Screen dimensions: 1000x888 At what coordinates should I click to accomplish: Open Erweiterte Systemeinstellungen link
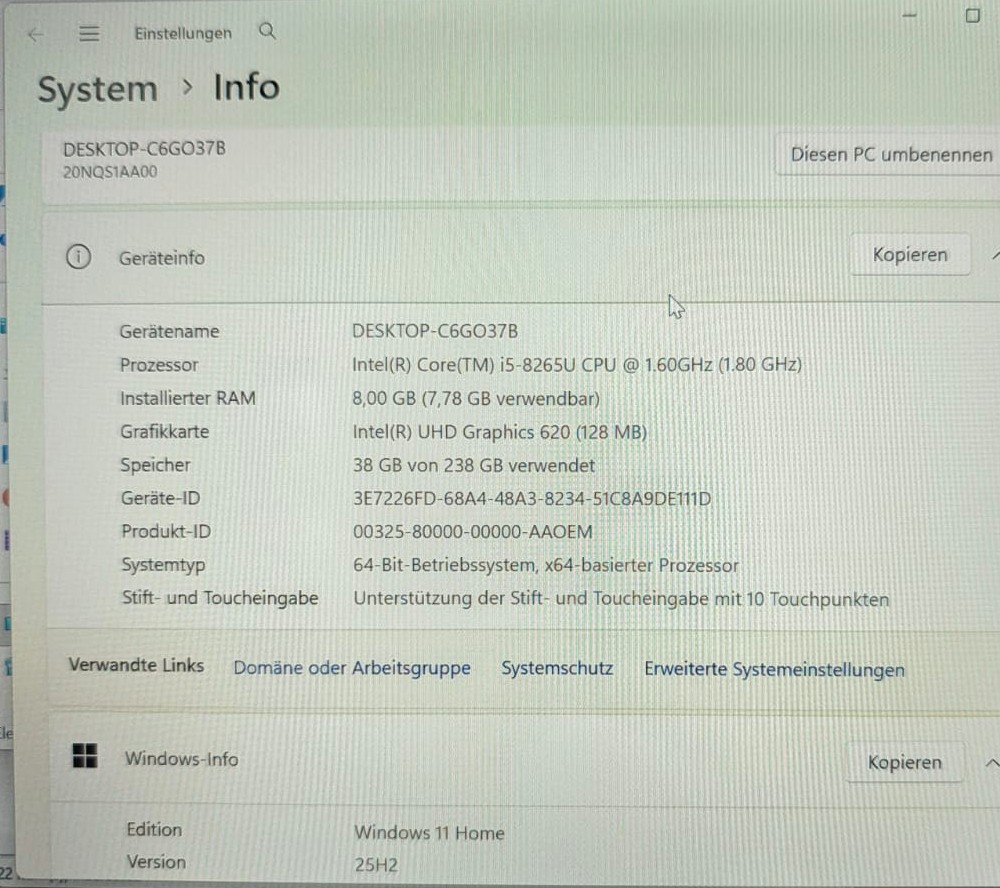(x=774, y=669)
